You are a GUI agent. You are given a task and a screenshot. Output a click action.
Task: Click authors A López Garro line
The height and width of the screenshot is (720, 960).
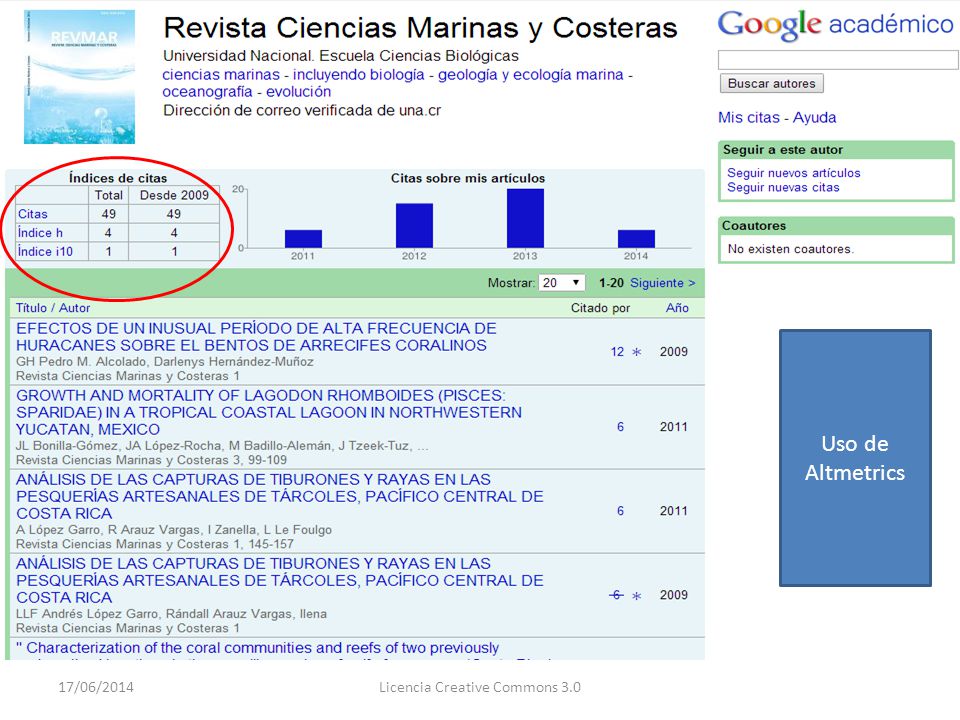point(174,530)
